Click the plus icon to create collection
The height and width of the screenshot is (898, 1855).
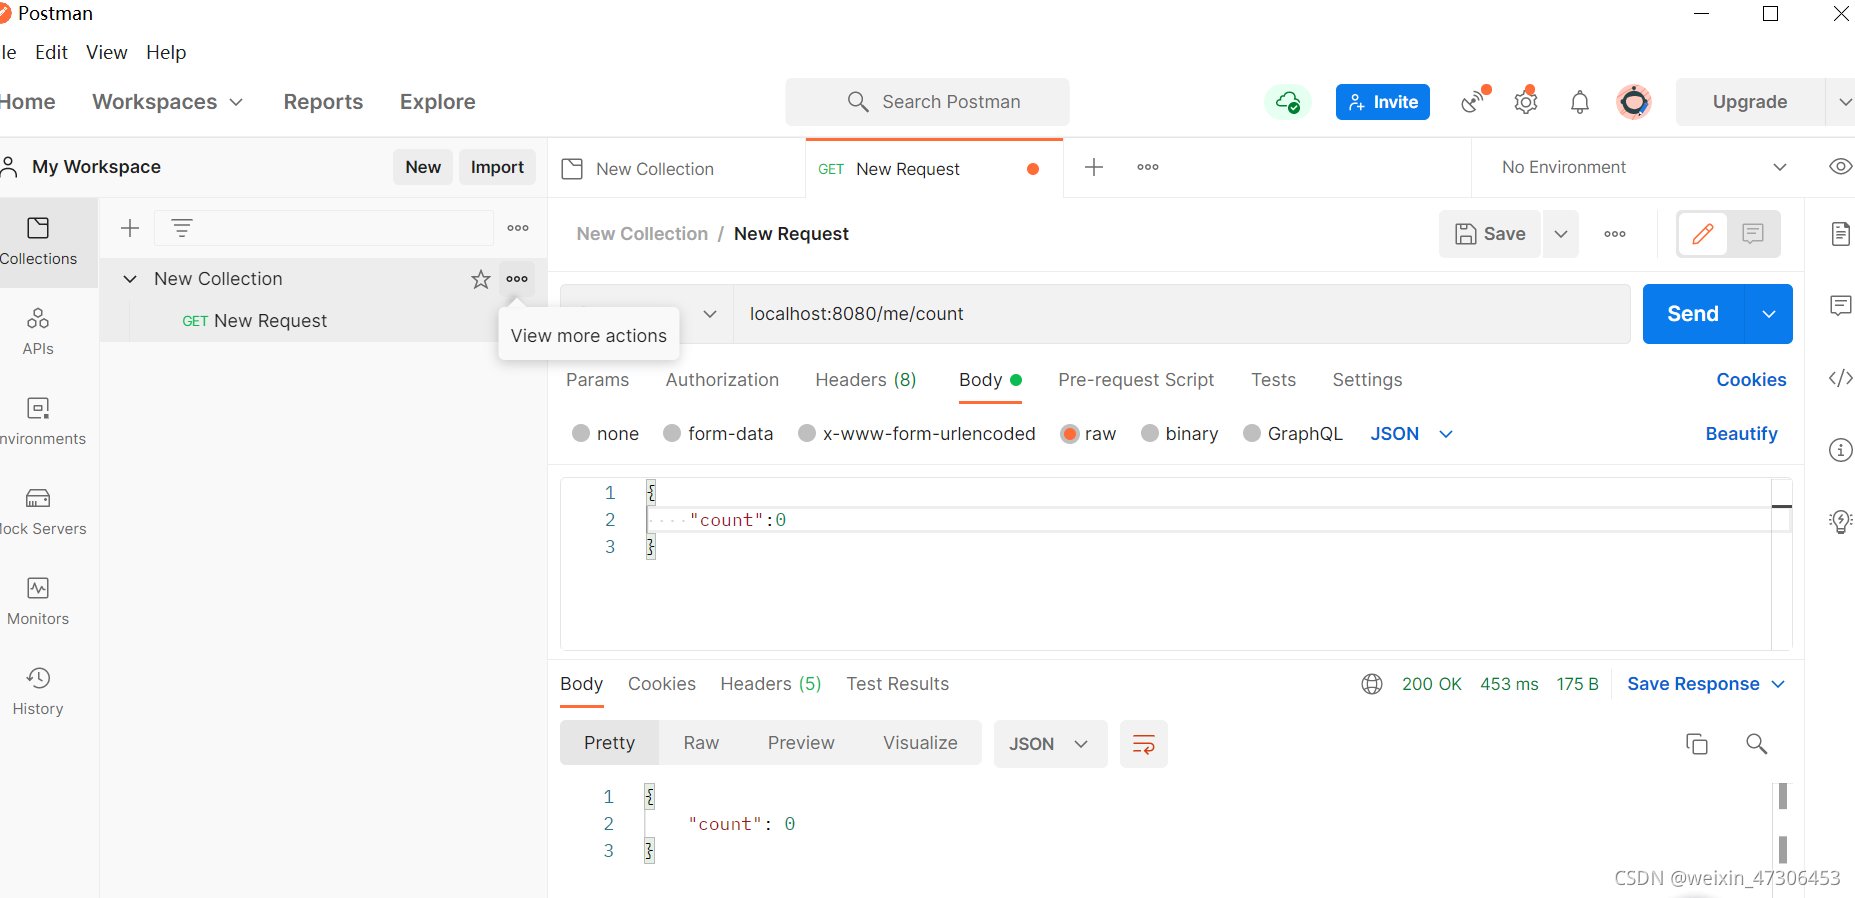pyautogui.click(x=130, y=228)
